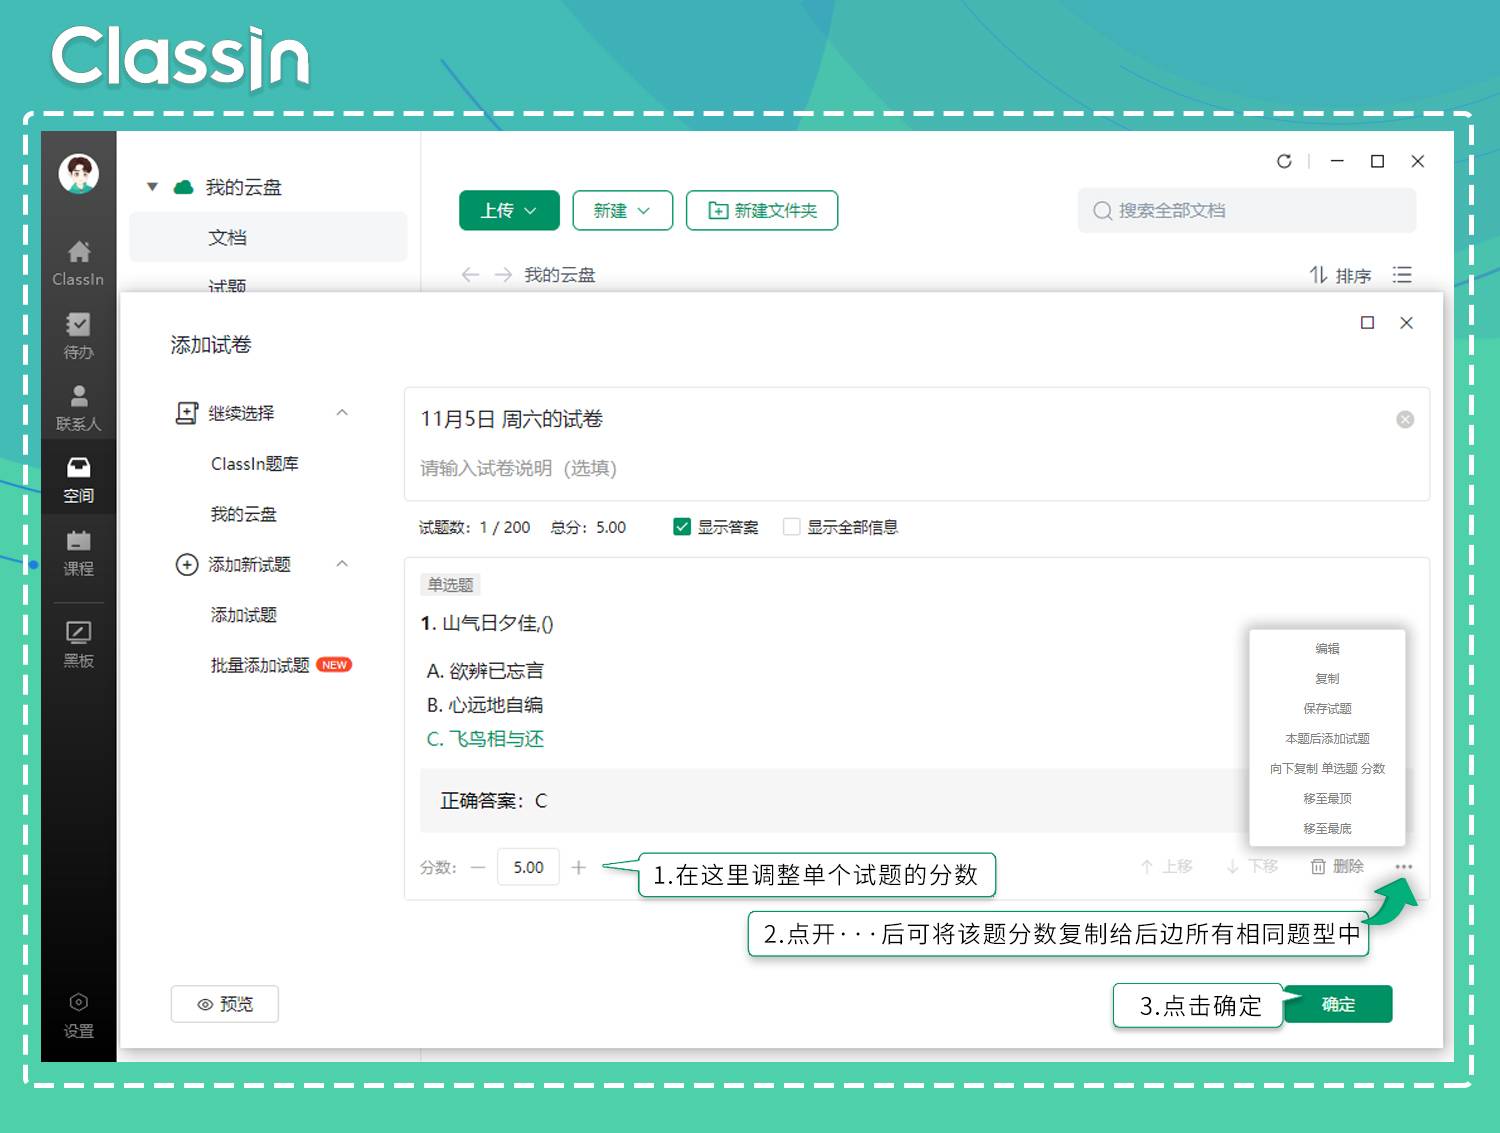Select 我的云盘 under 继续选择
The width and height of the screenshot is (1500, 1133).
tap(243, 514)
